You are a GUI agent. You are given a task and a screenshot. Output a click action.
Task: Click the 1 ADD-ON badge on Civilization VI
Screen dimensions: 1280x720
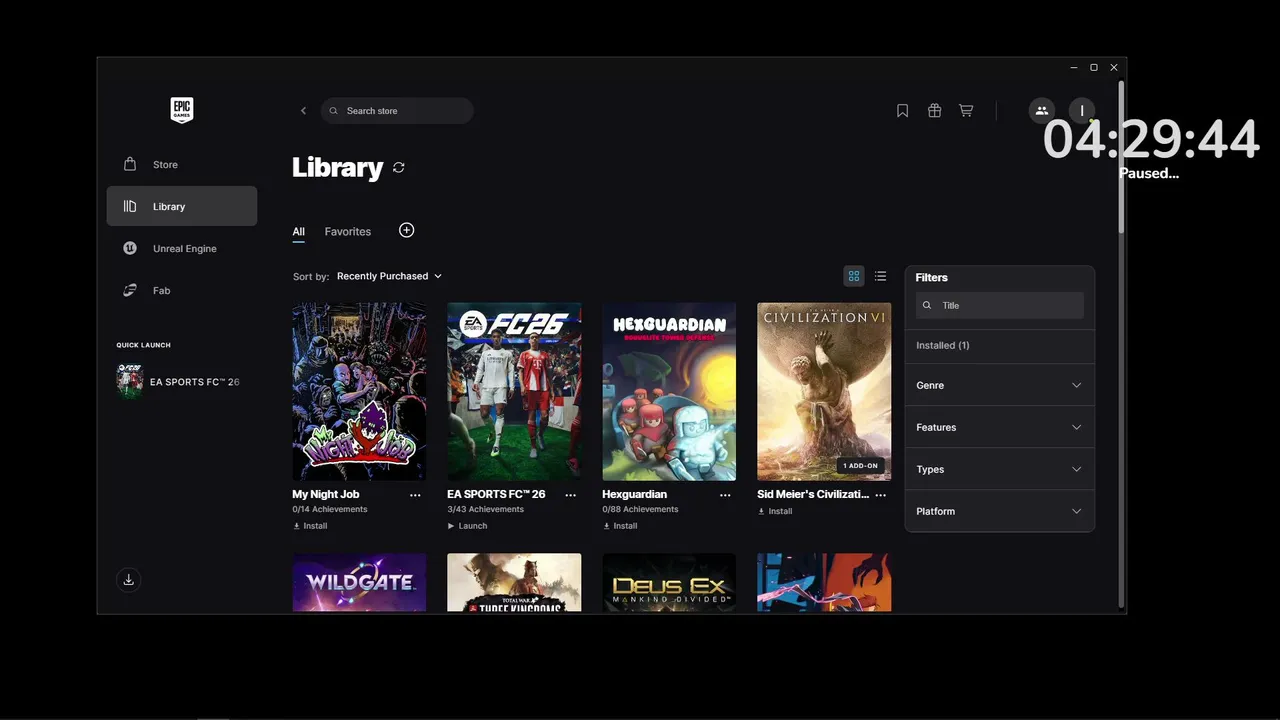[x=861, y=466]
